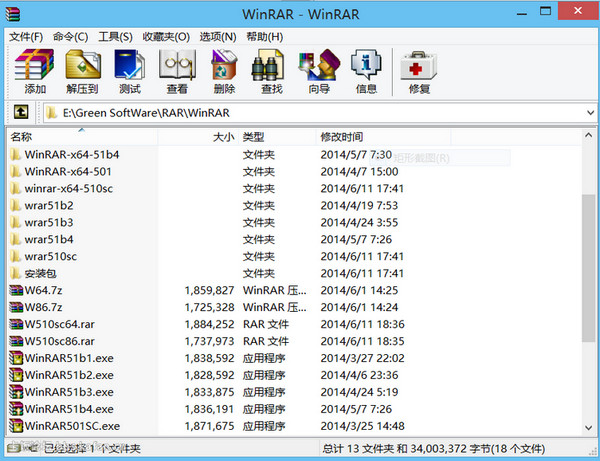Screen dimensions: 600x461
Task: Click the WinRAR51b2.exe file icon
Action: (16, 375)
